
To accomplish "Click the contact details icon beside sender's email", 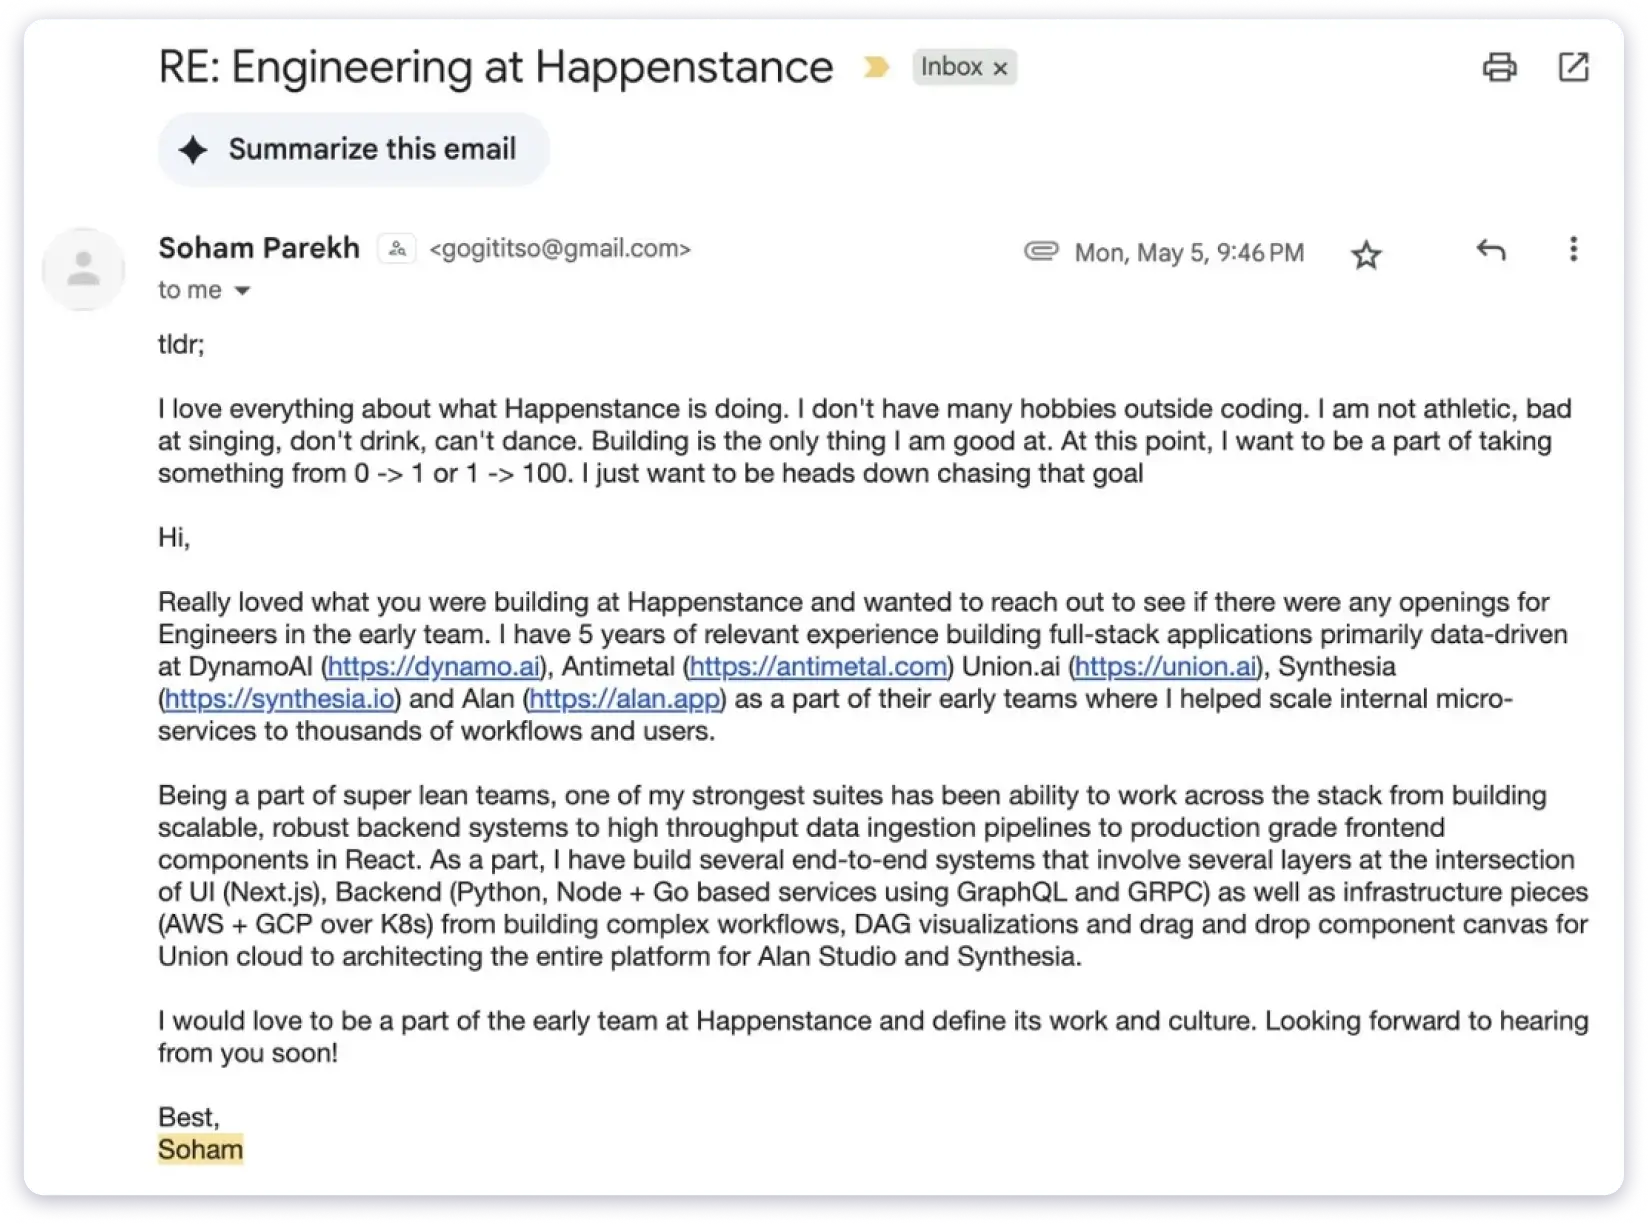I will [397, 248].
